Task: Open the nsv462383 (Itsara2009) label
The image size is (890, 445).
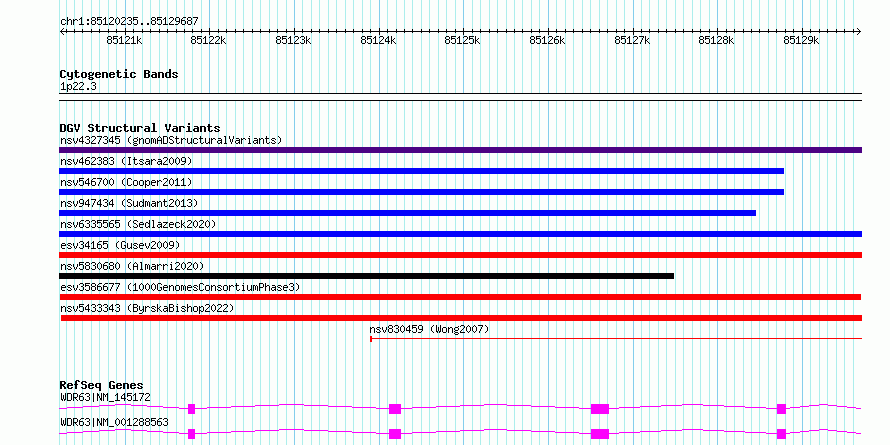Action: [x=126, y=161]
